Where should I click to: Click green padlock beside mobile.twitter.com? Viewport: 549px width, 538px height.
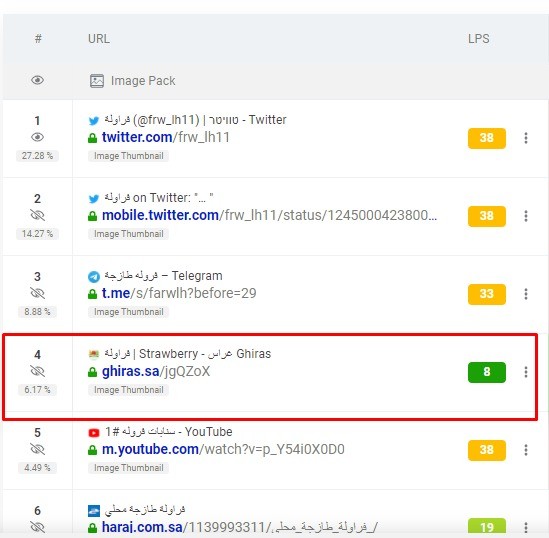click(92, 216)
